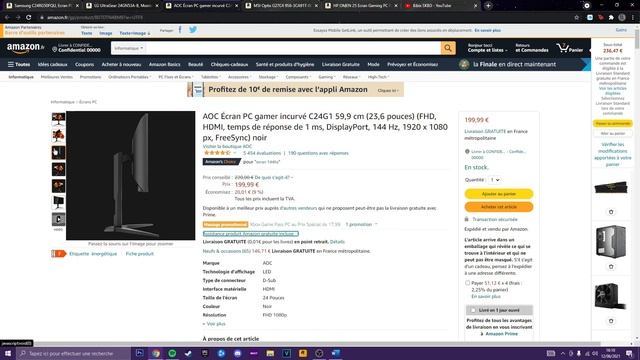
Task: Remove the PC case from cart sidebar
Action: click(x=611, y=267)
